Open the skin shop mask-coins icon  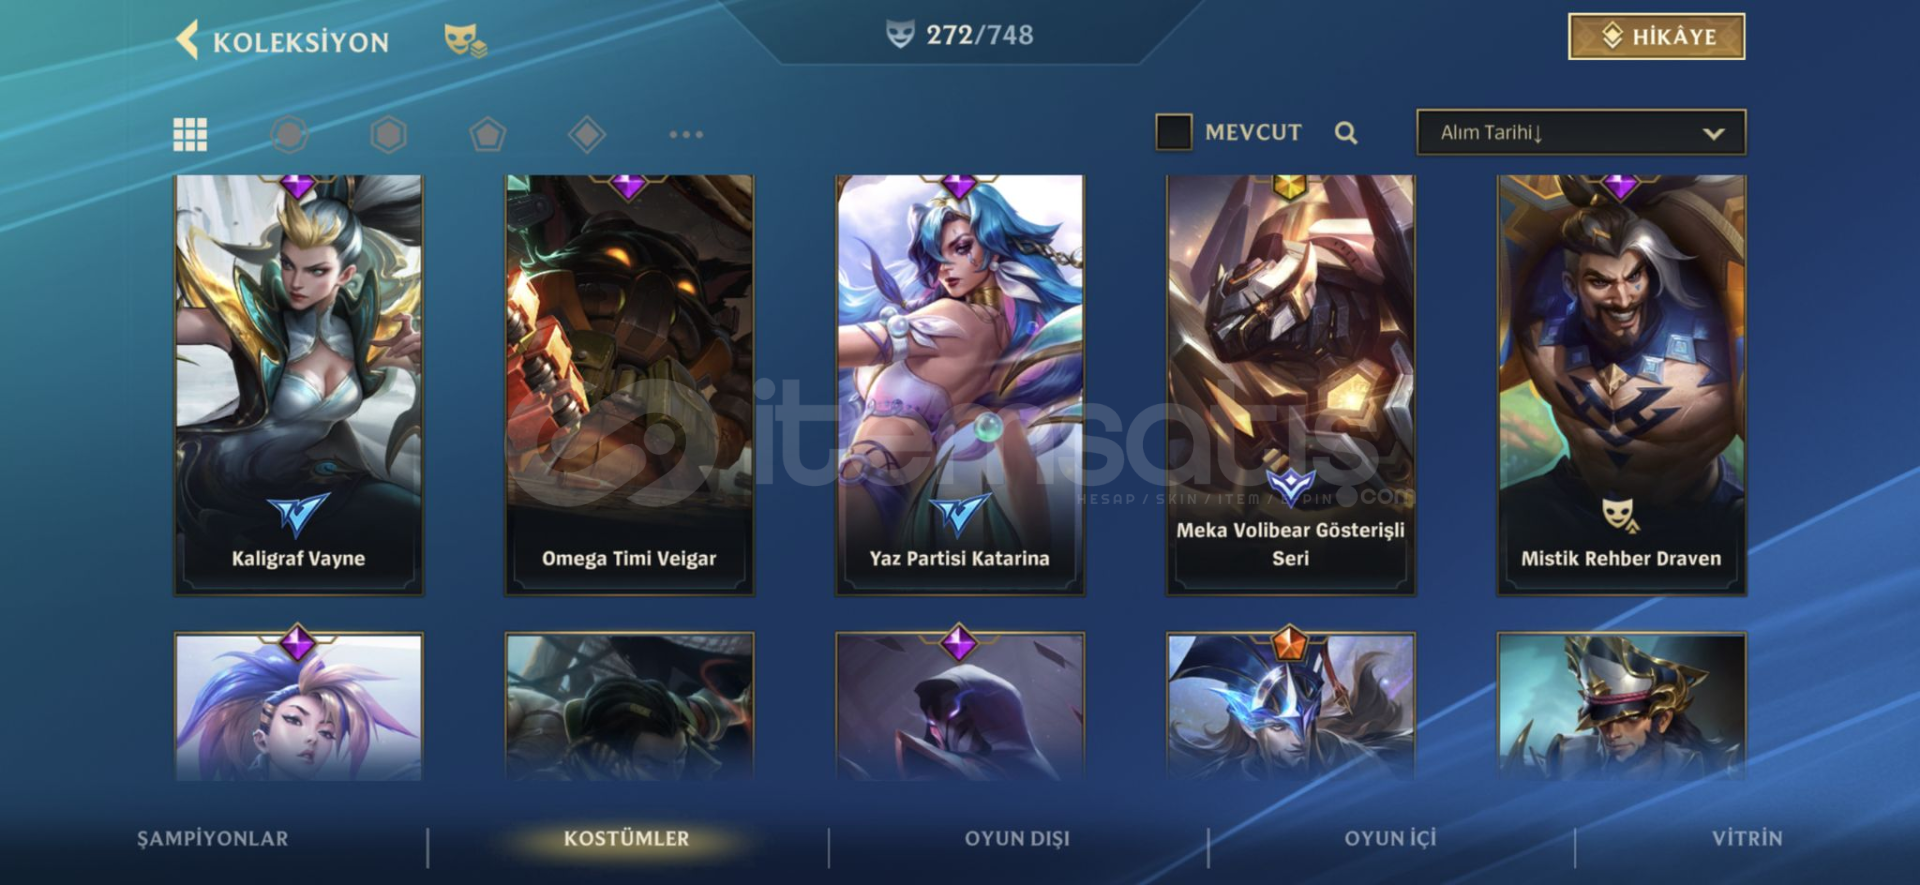[x=464, y=40]
